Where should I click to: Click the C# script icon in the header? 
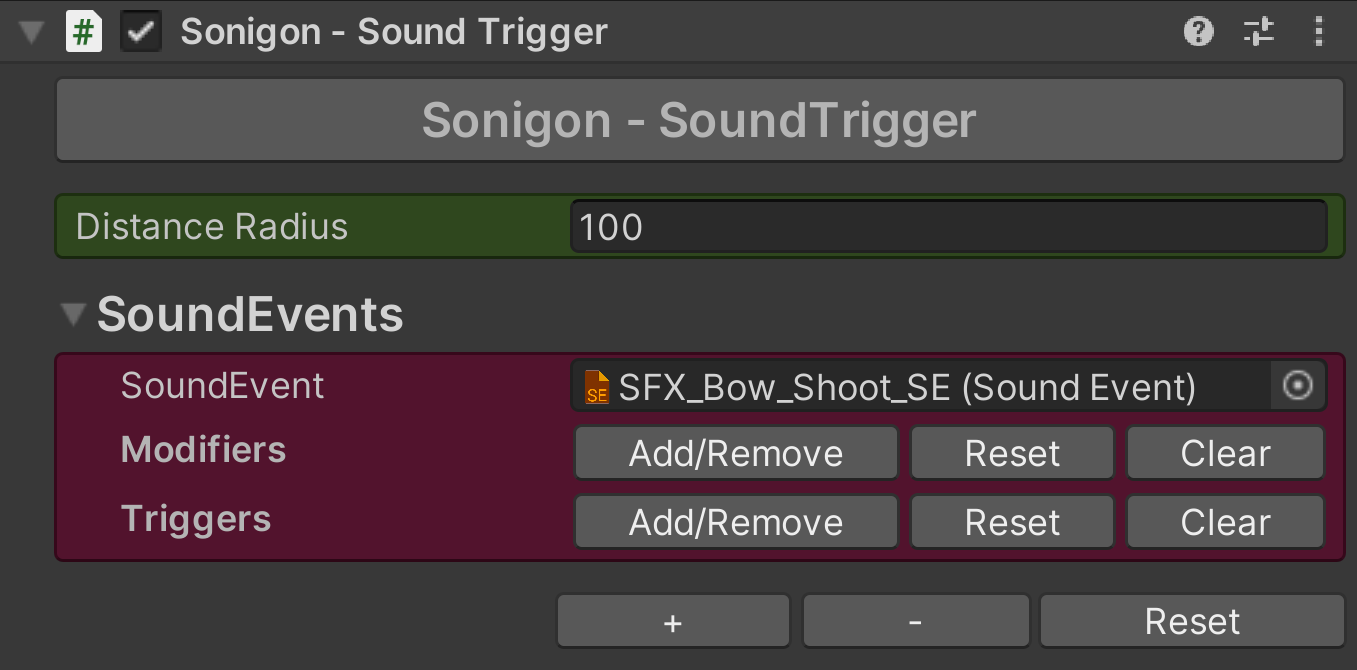84,32
